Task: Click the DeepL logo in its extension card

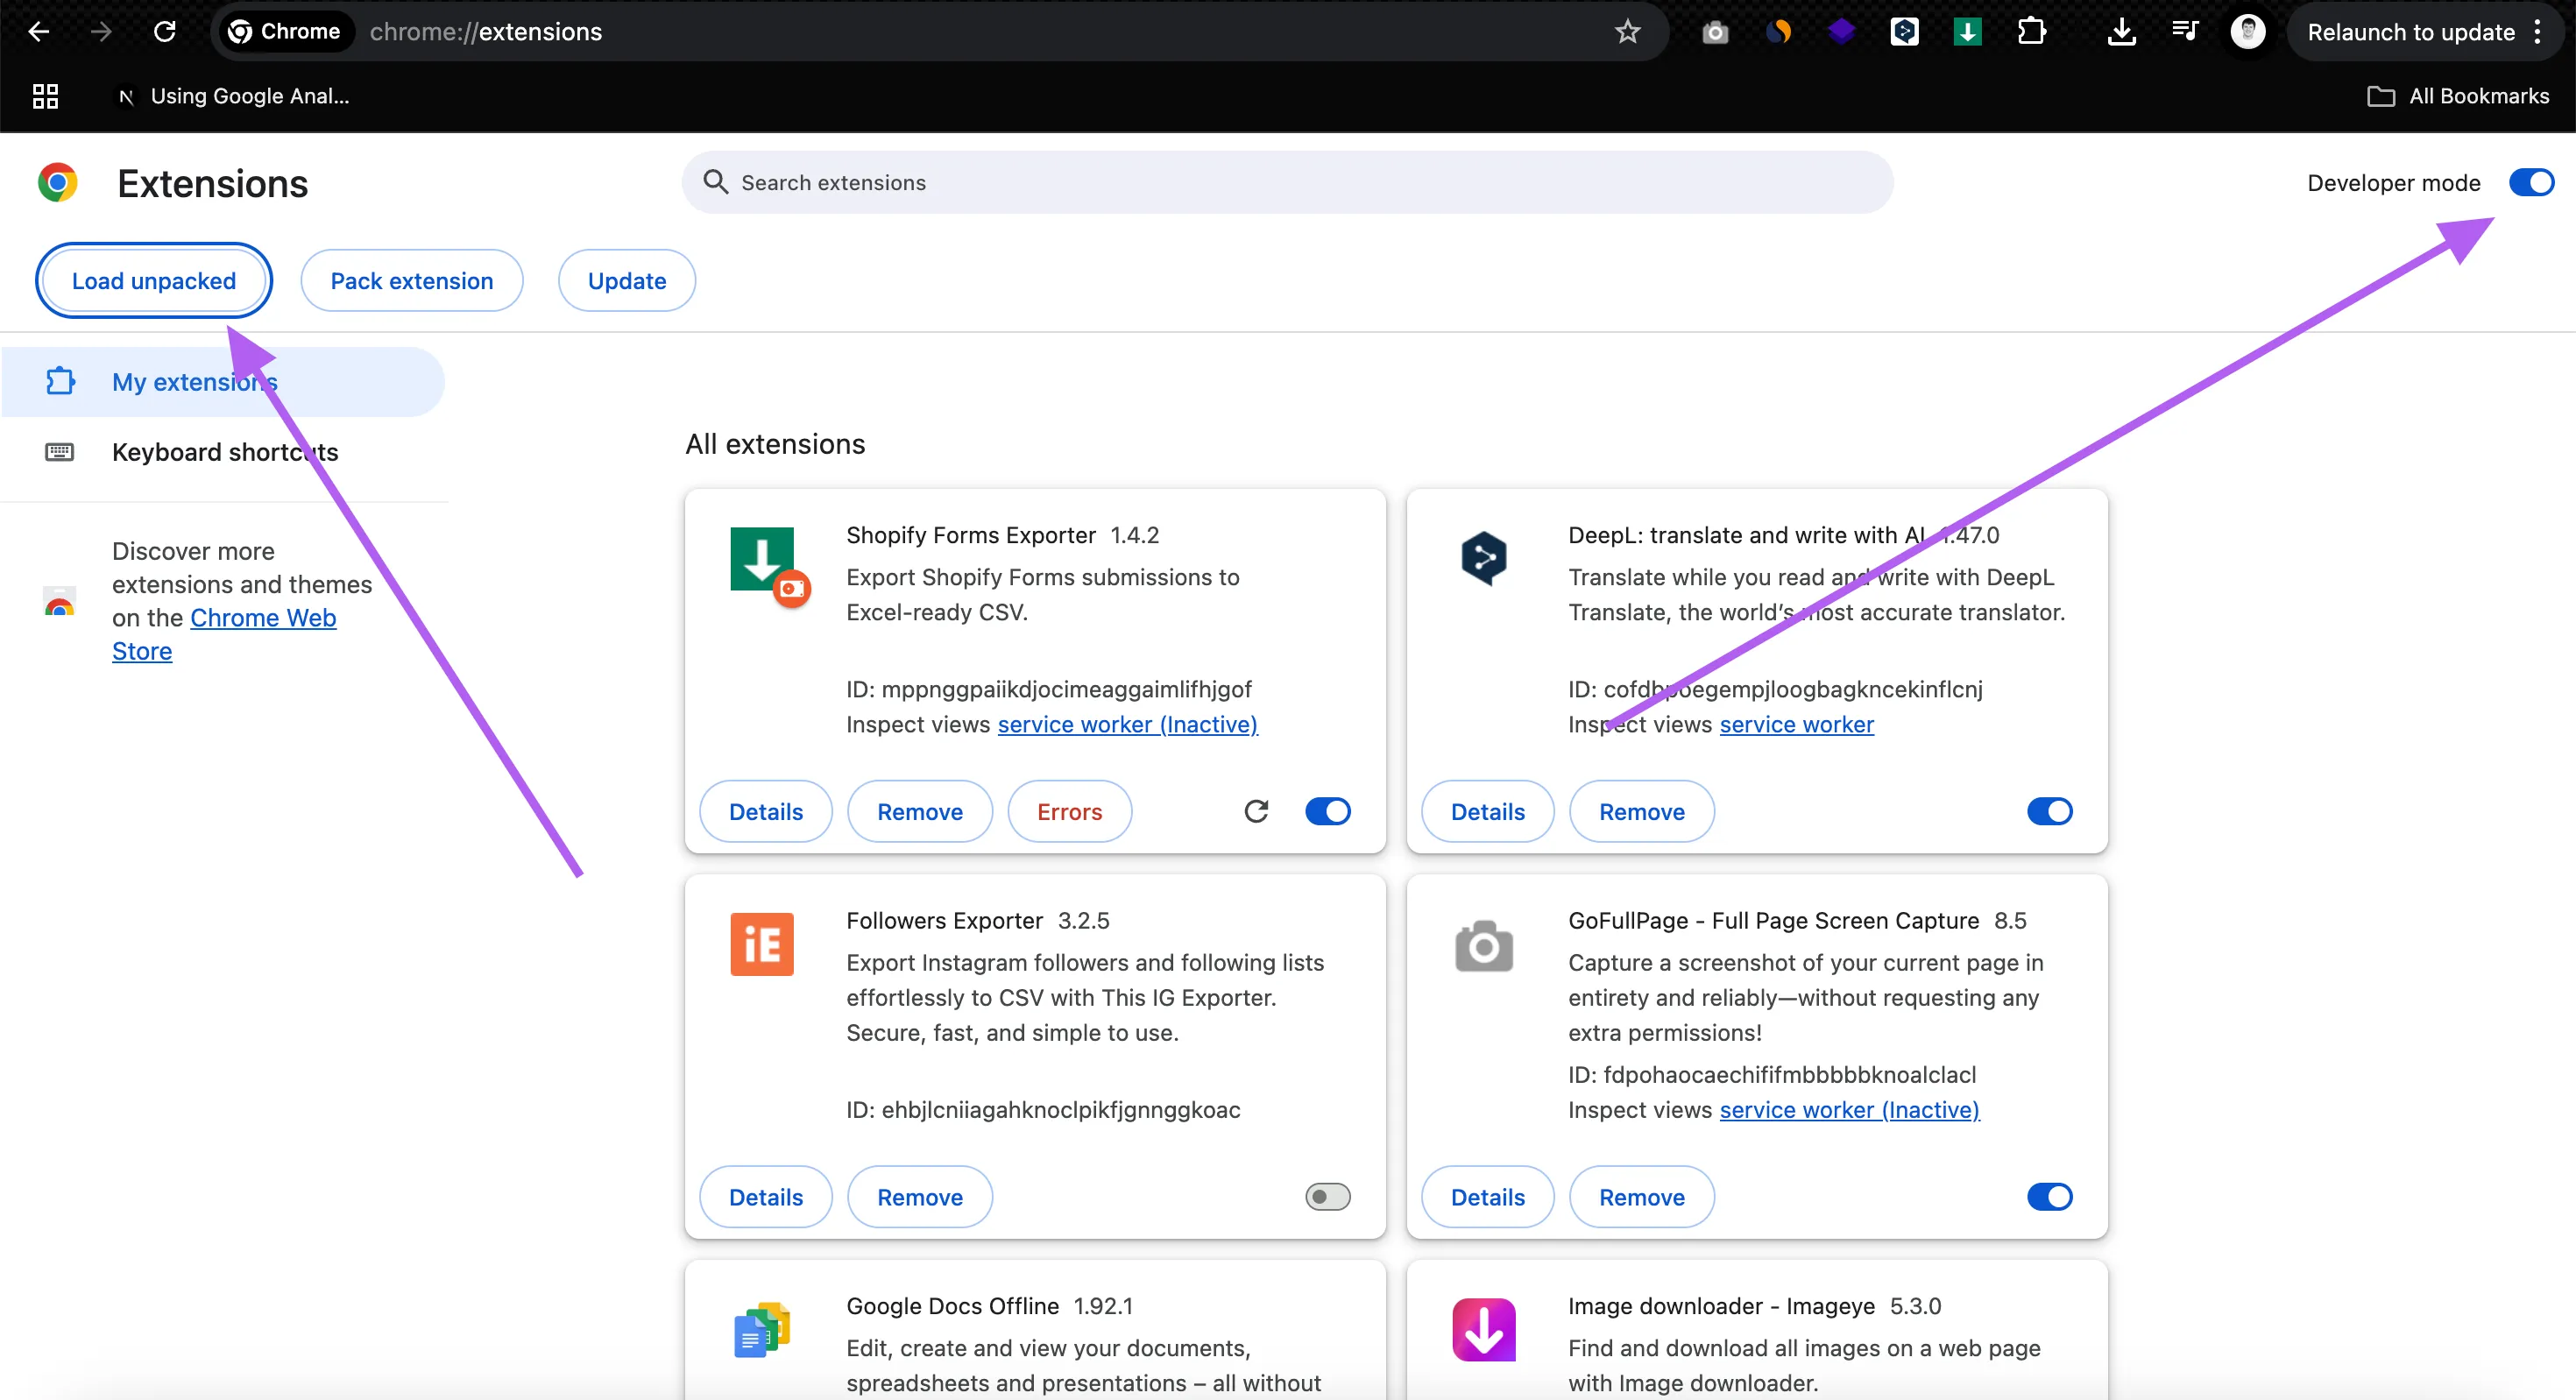Action: pos(1483,558)
